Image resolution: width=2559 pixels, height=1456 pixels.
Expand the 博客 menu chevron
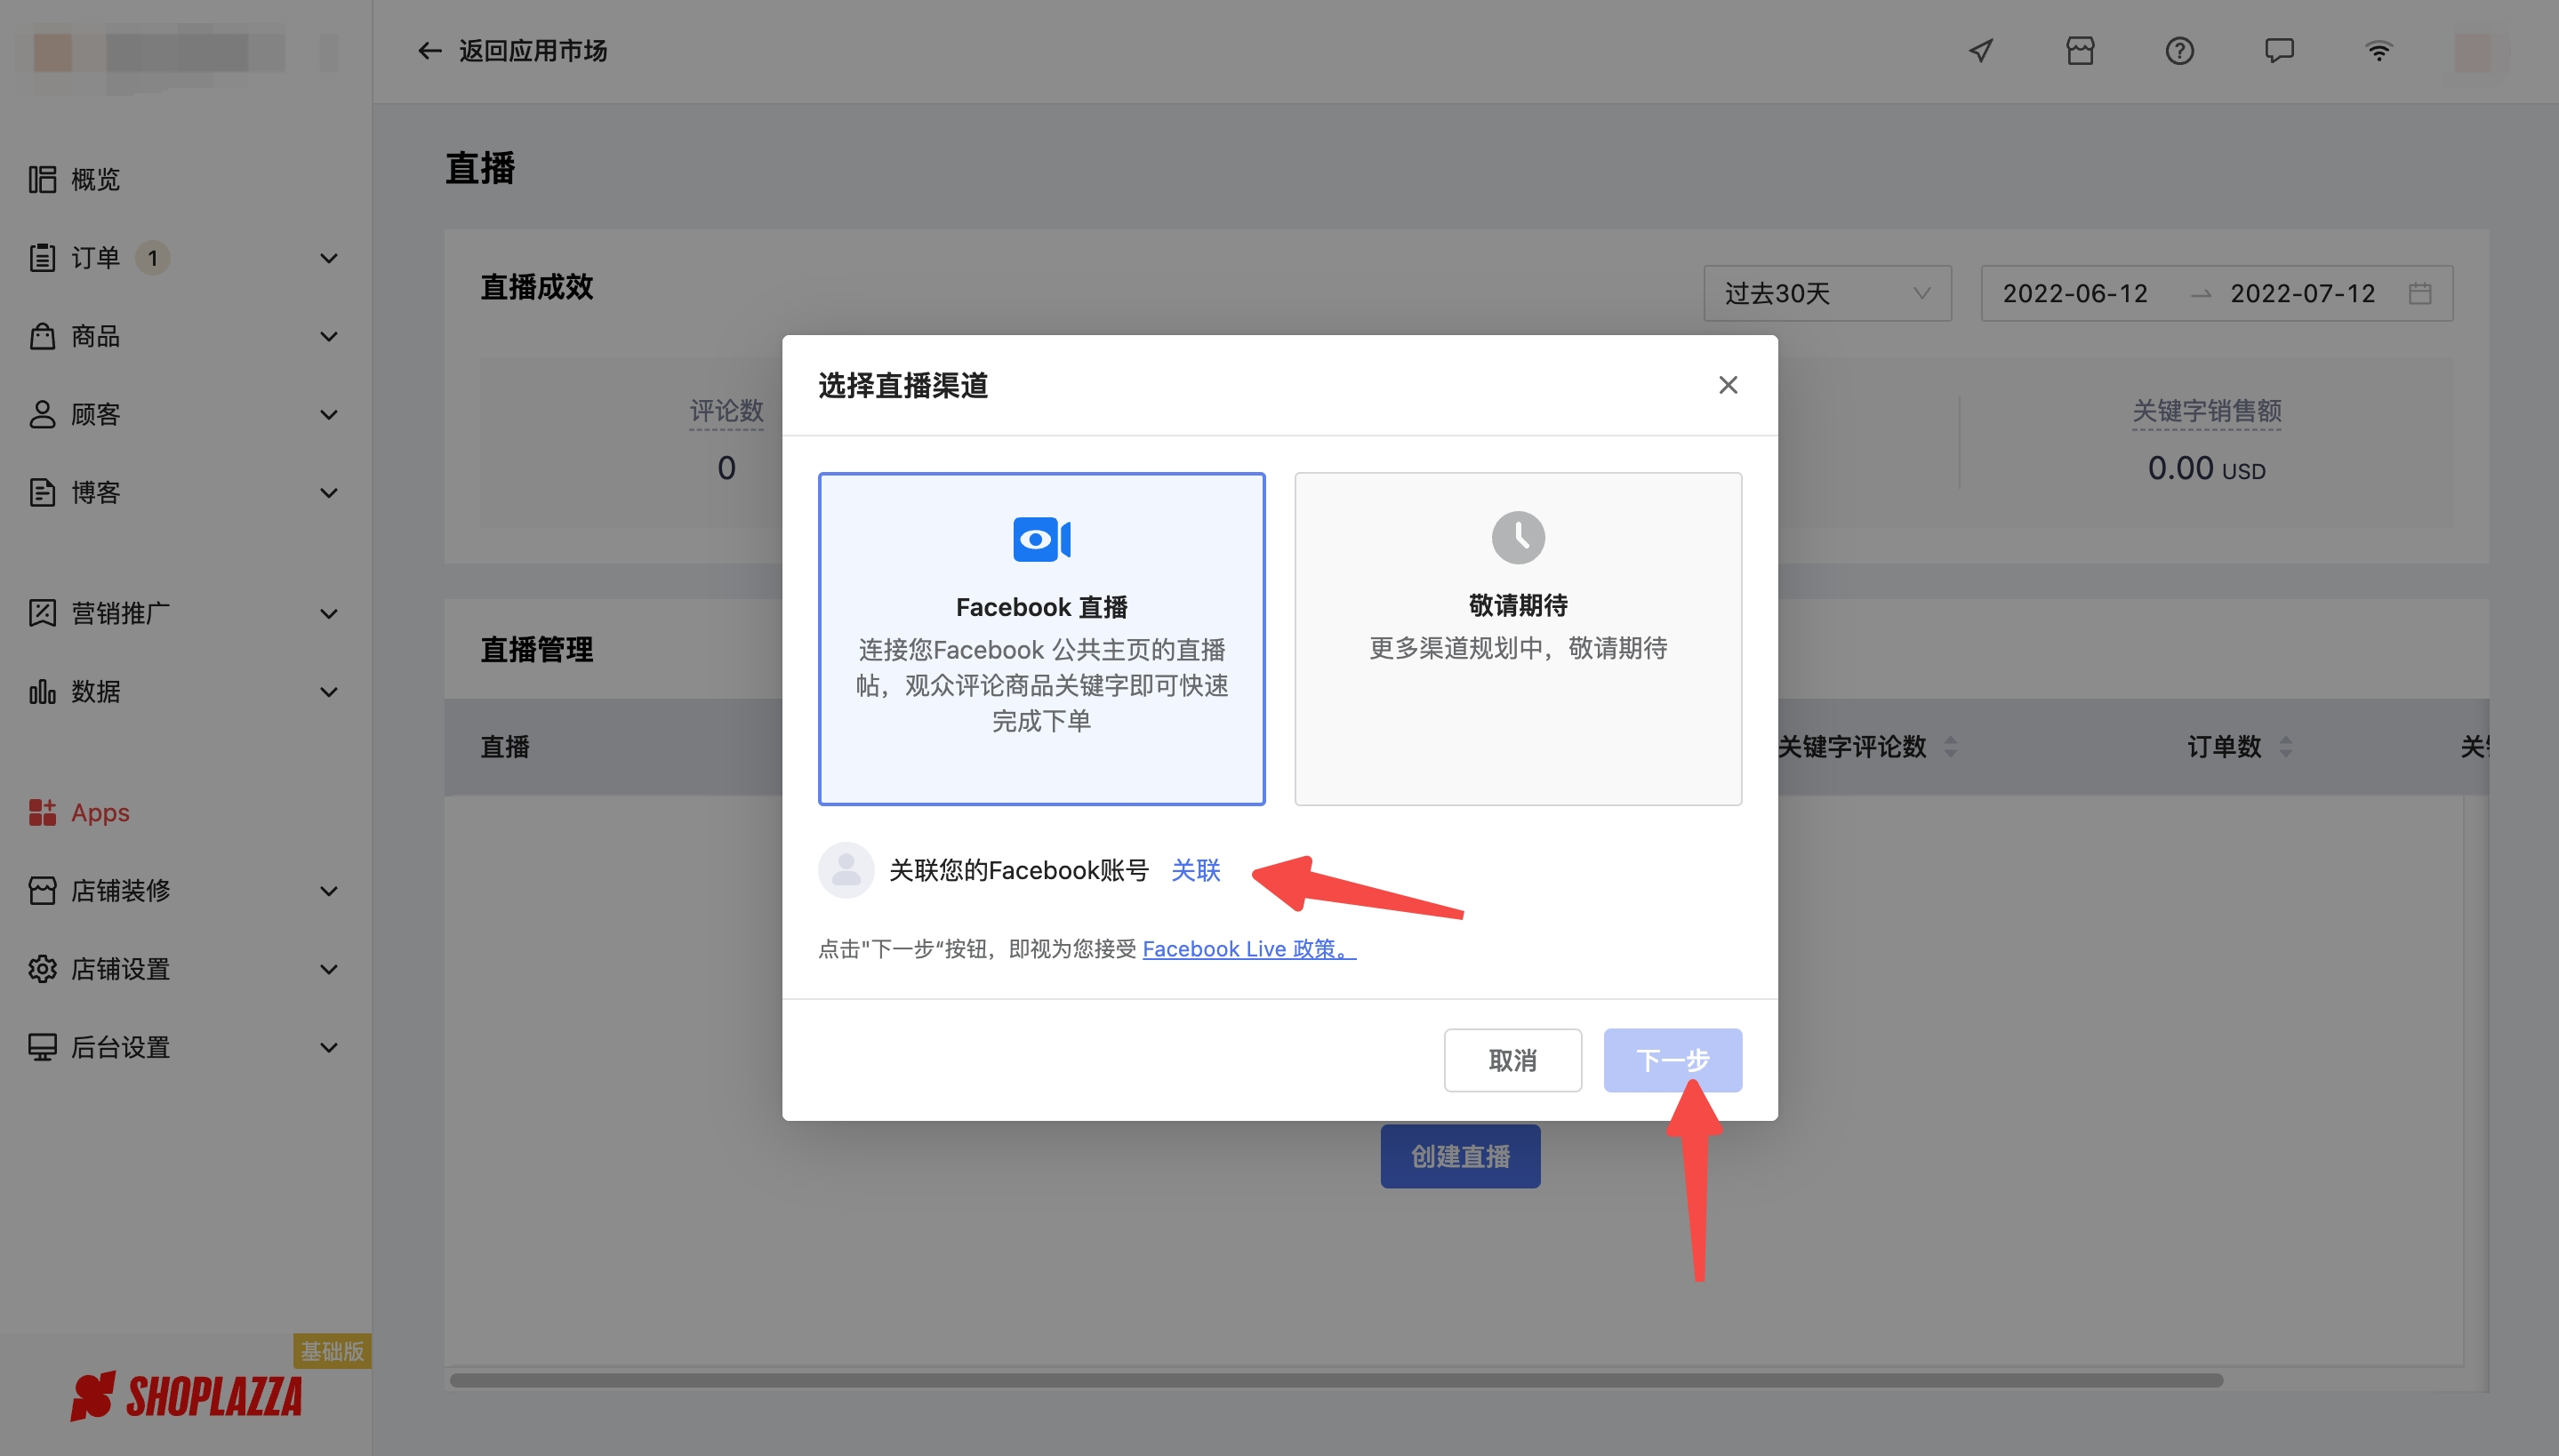328,492
